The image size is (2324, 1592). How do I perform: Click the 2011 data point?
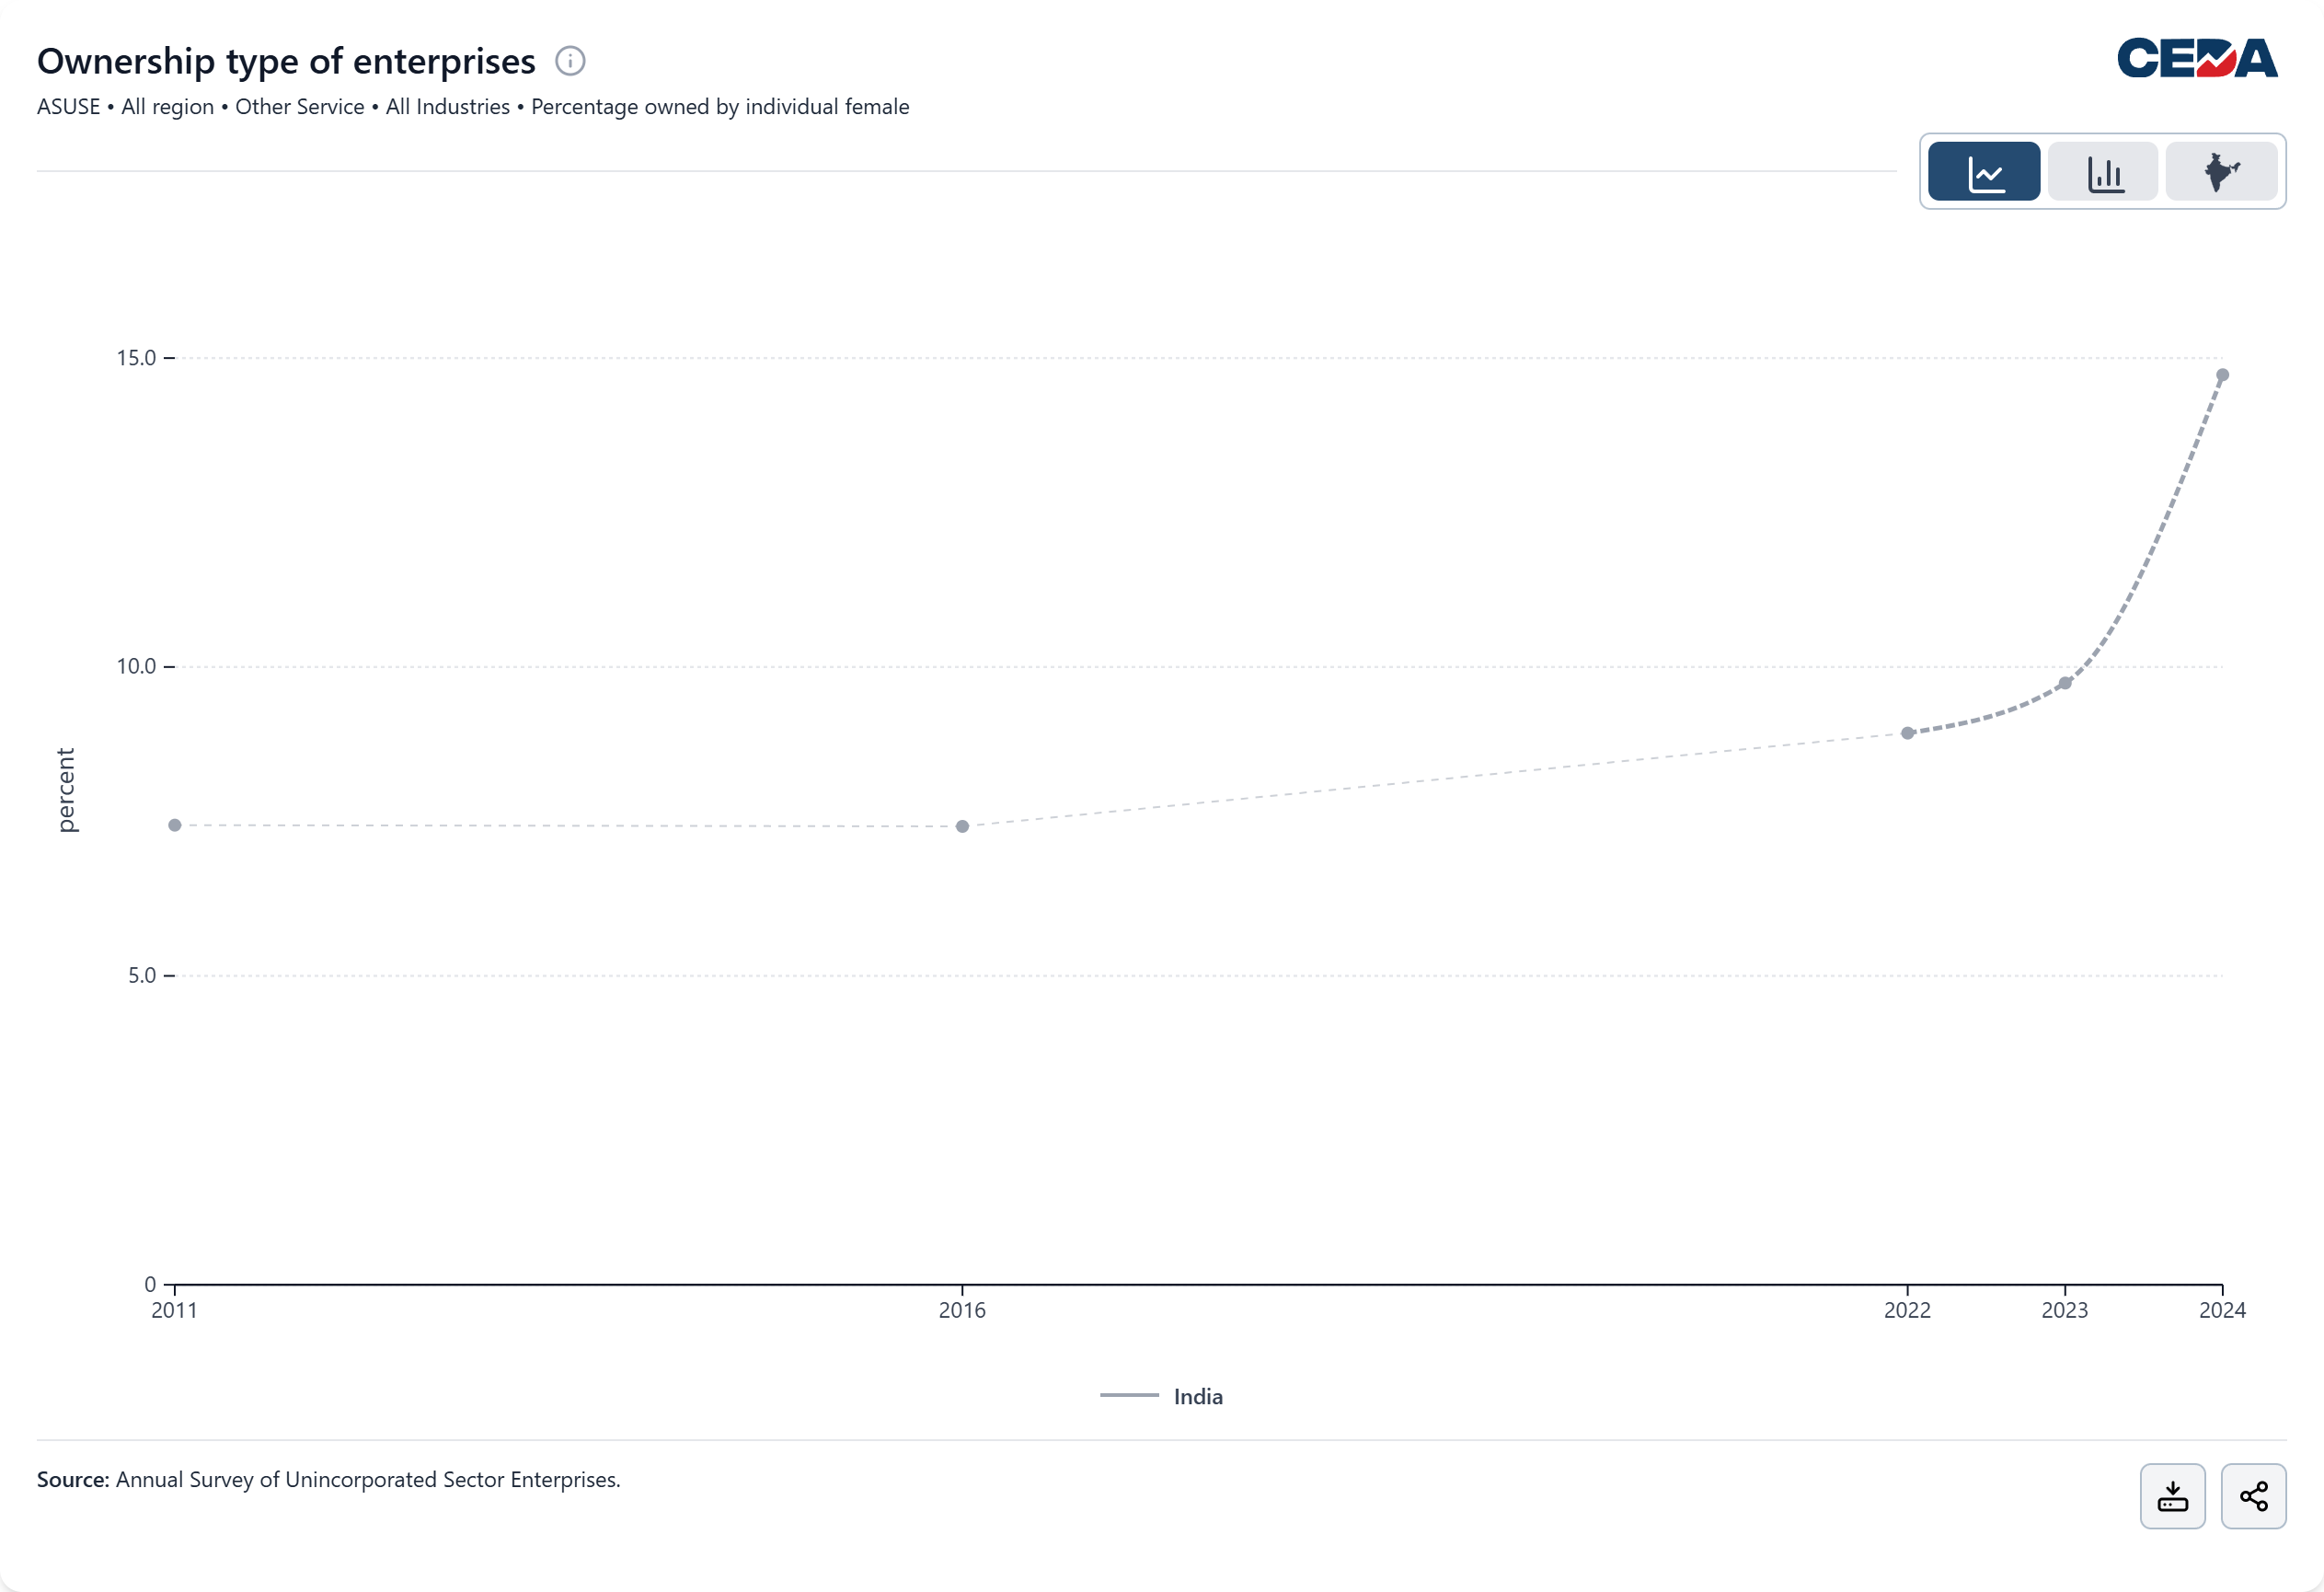click(x=175, y=825)
